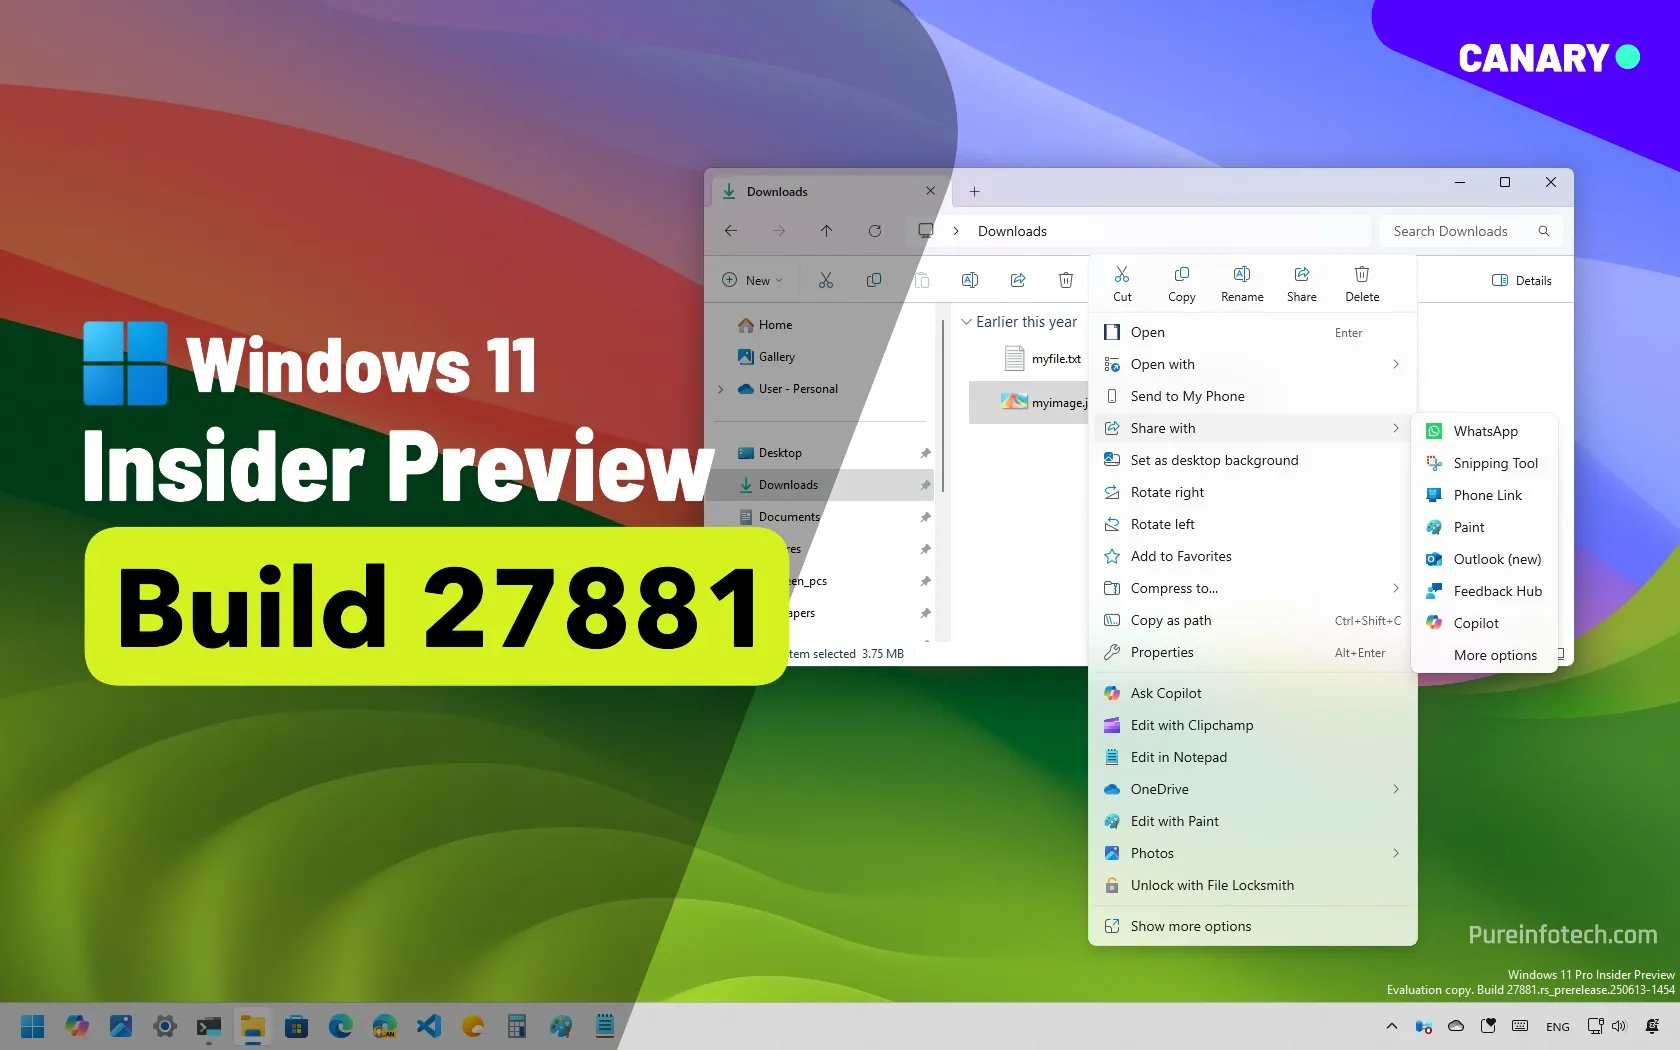The image size is (1680, 1050).
Task: Click the search magnifier icon in Explorer
Action: (x=1544, y=231)
